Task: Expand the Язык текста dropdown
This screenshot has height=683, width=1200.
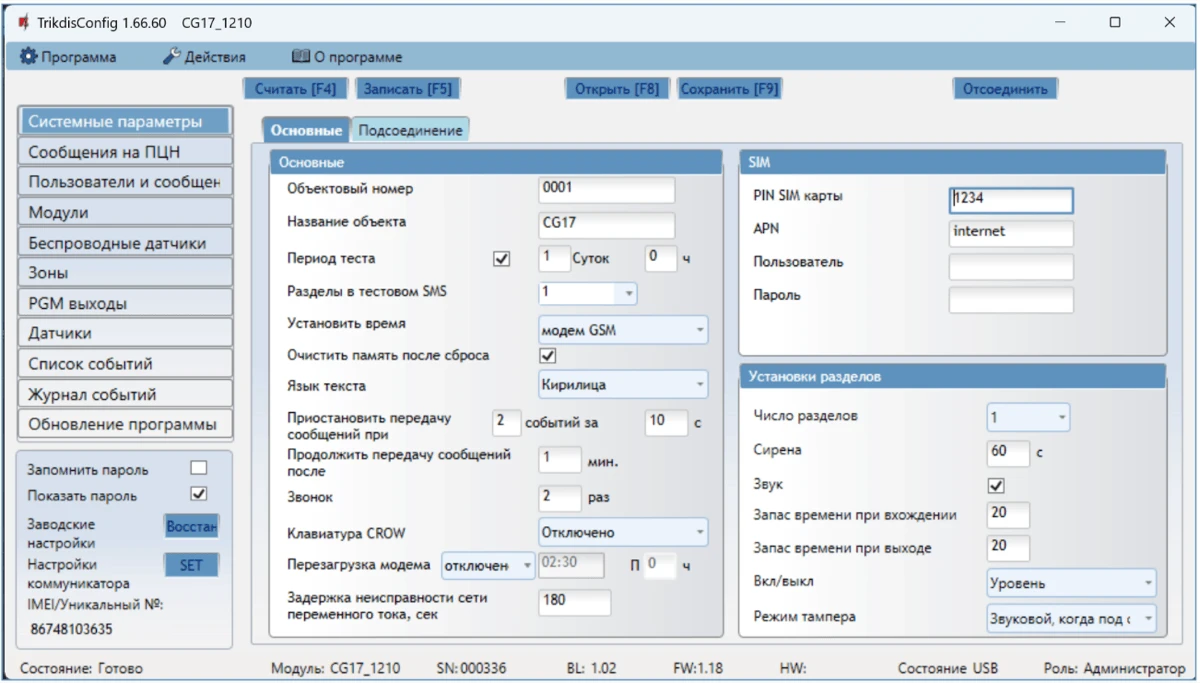Action: coord(623,384)
